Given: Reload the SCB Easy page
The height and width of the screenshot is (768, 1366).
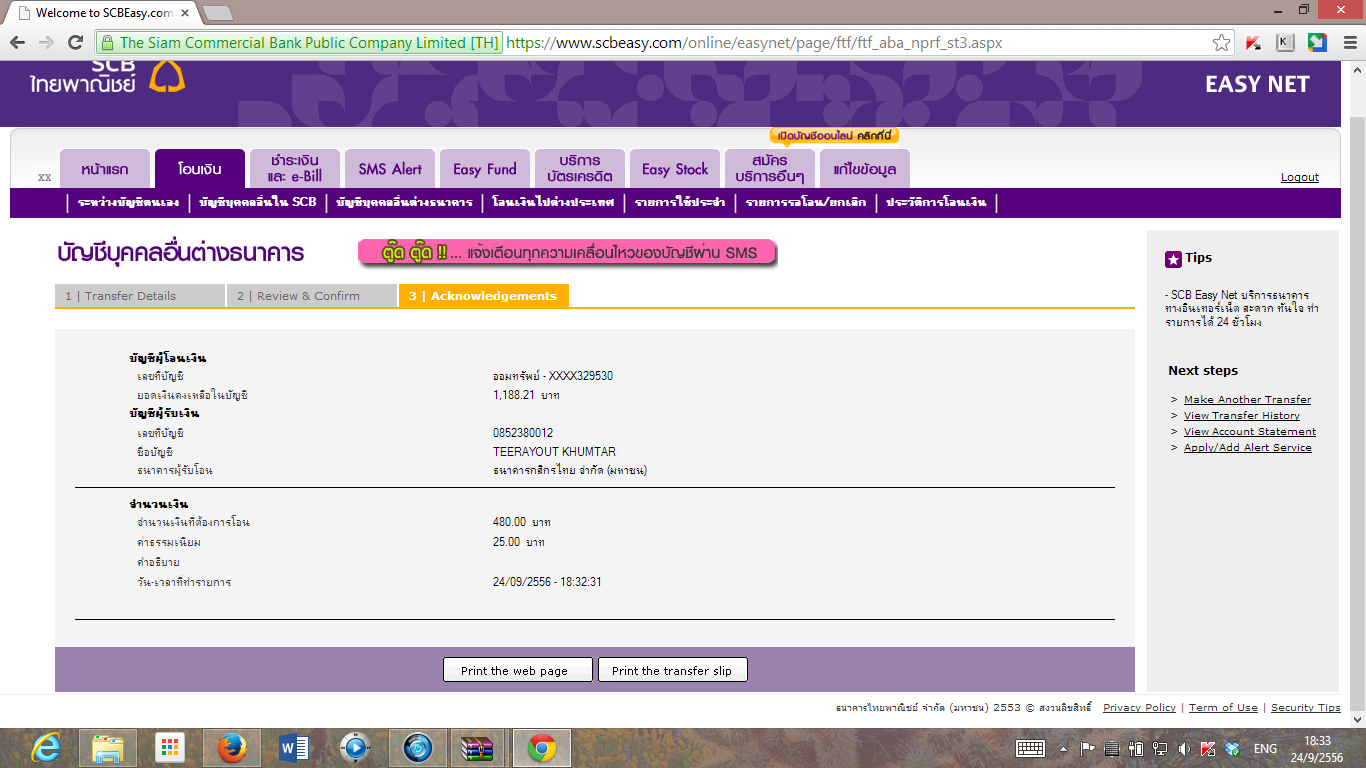Looking at the screenshot, I should click(75, 43).
